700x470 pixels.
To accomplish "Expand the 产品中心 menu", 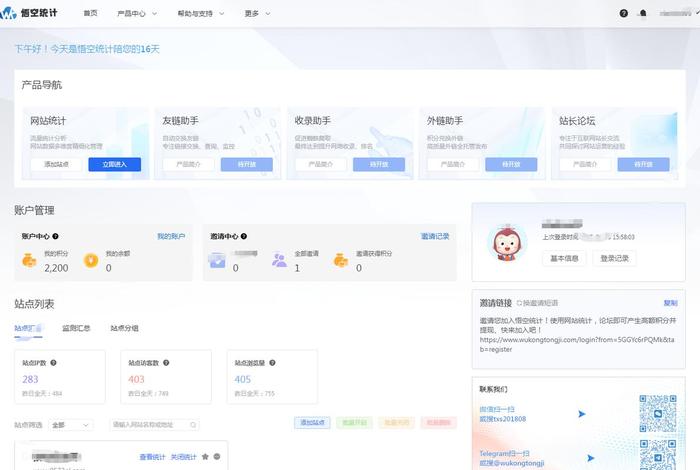I will [137, 13].
